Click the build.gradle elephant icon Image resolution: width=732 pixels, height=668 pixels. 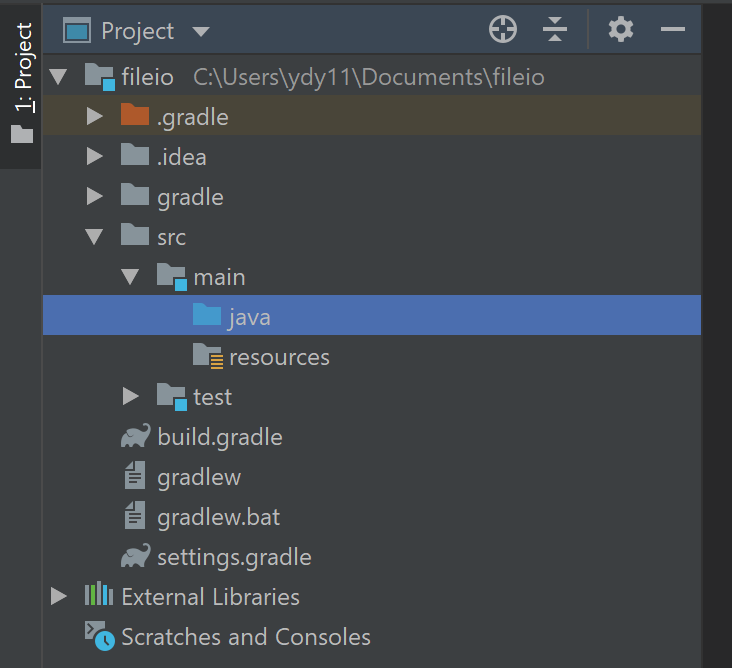coord(135,436)
